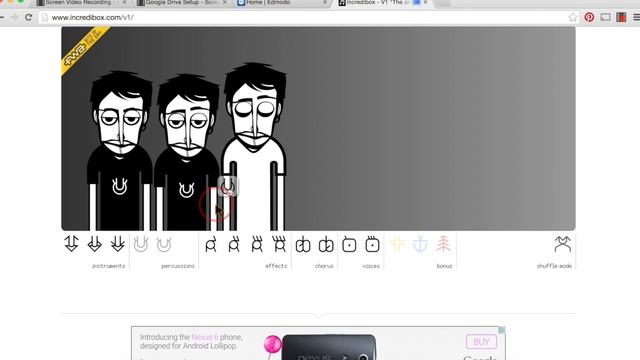Choose the first effects icon

[x=211, y=244]
